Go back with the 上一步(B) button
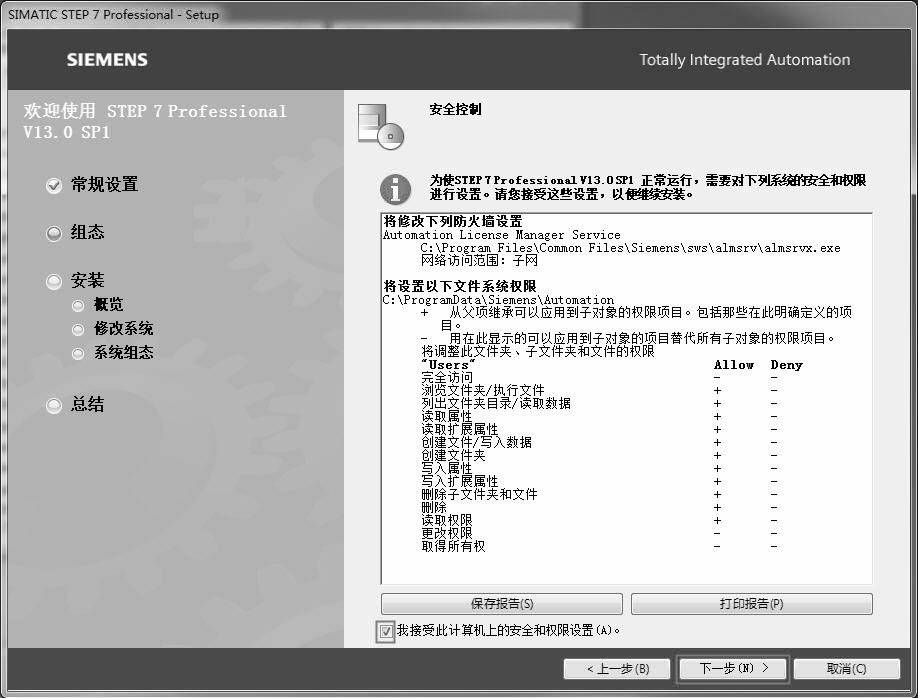Viewport: 918px width, 698px height. (x=617, y=669)
